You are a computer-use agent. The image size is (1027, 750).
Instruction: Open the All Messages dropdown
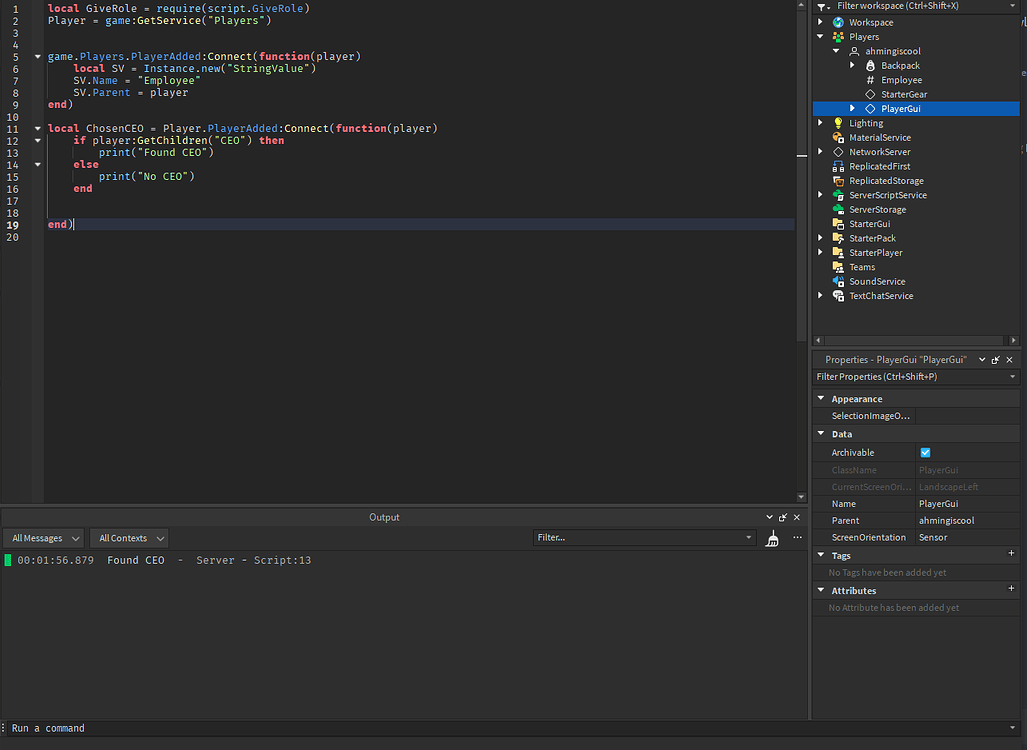(44, 538)
